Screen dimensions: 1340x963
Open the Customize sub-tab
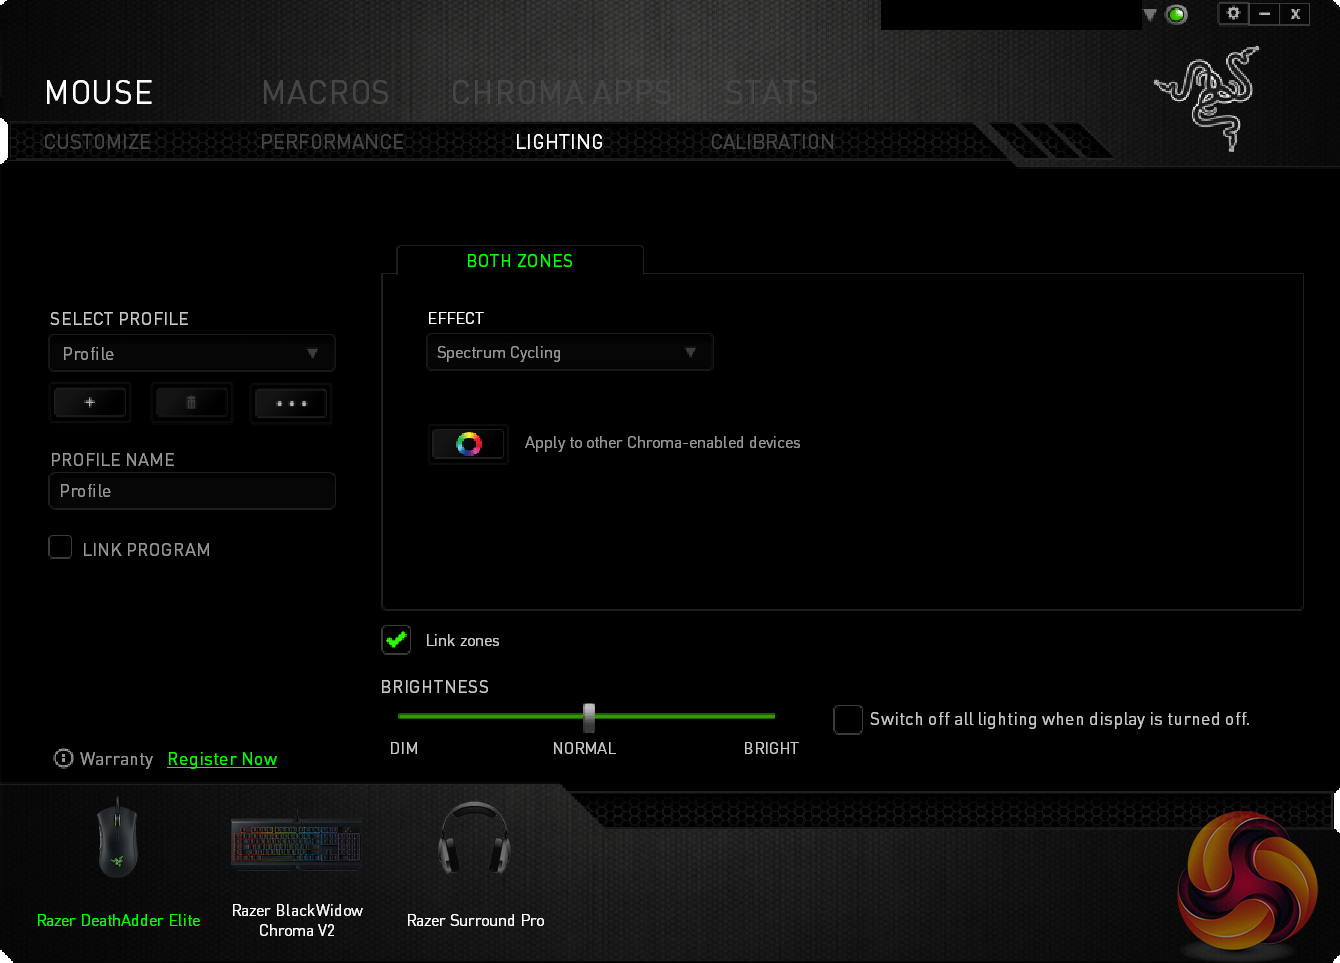(x=97, y=142)
